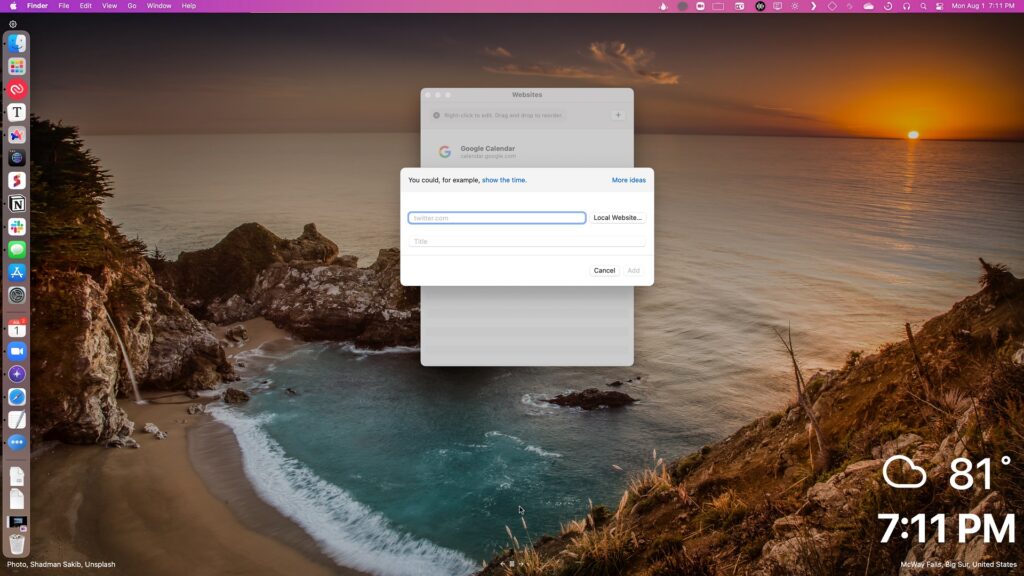Open Safari from the dock
Image resolution: width=1024 pixels, height=576 pixels.
[17, 397]
